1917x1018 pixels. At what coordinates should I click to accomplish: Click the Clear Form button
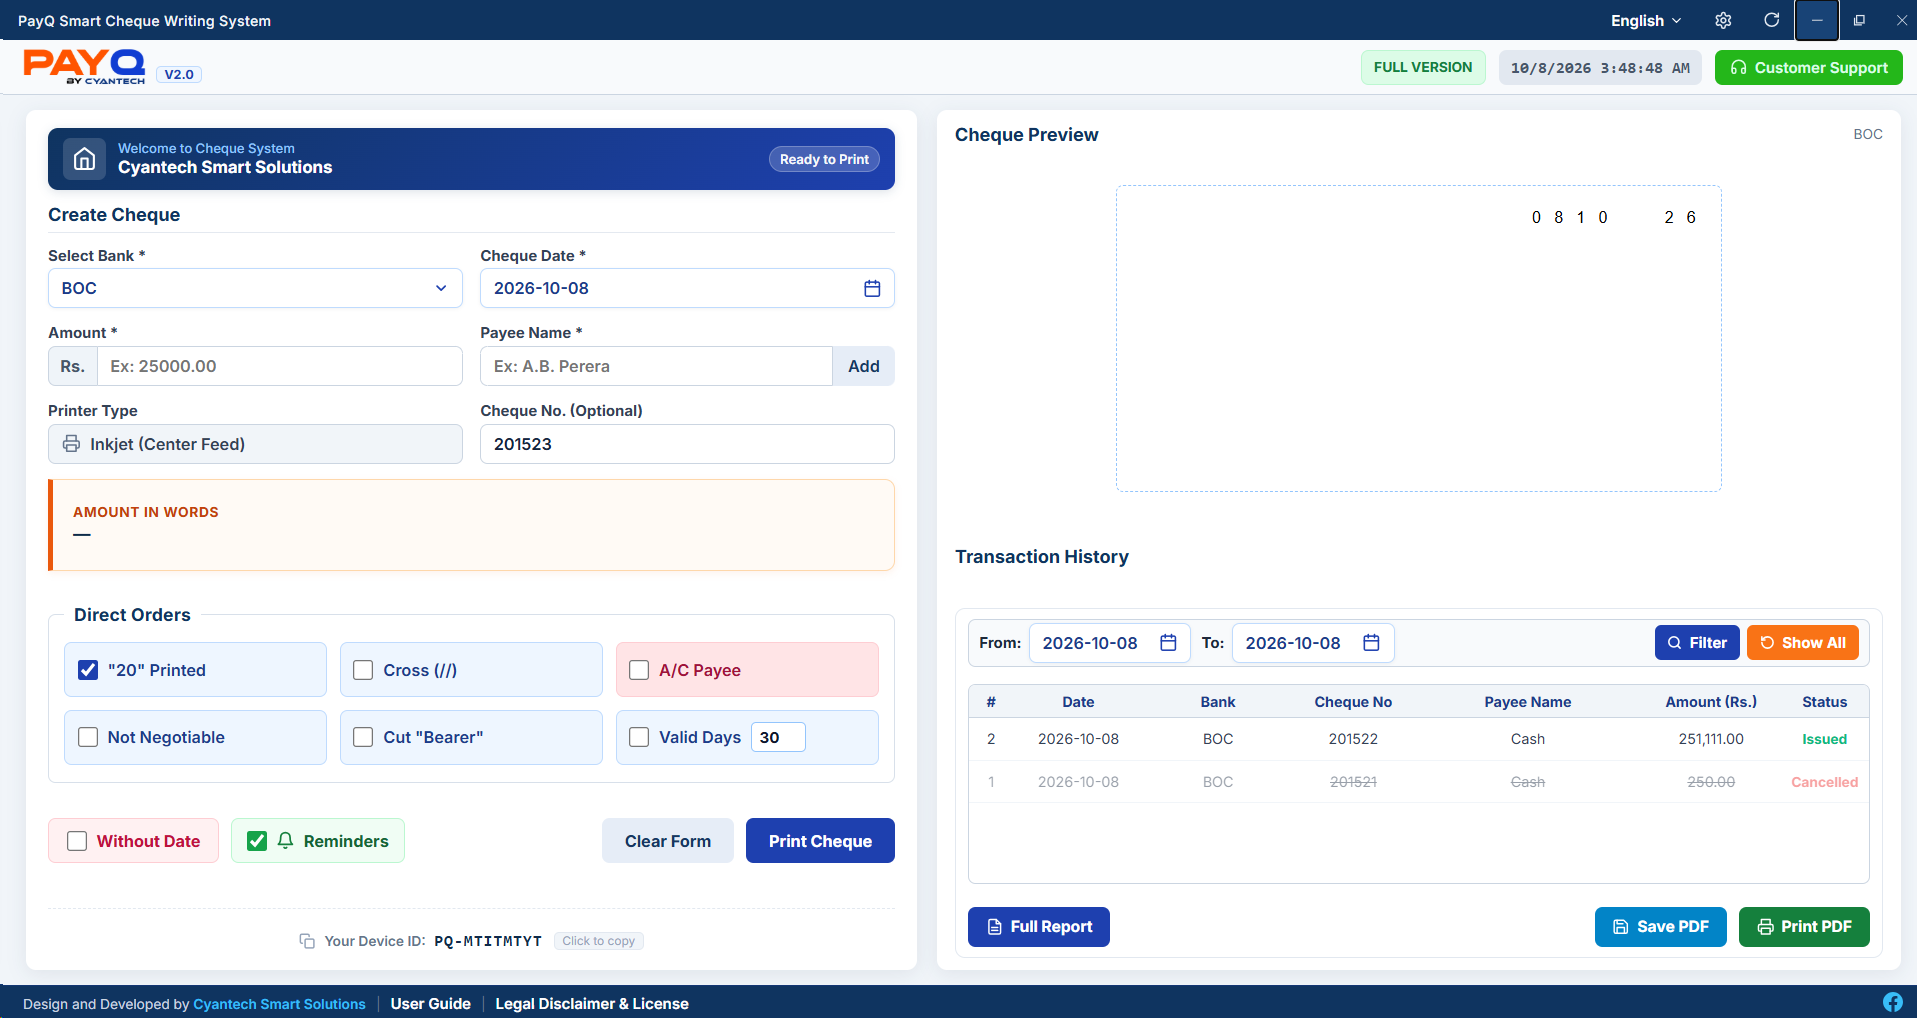668,841
